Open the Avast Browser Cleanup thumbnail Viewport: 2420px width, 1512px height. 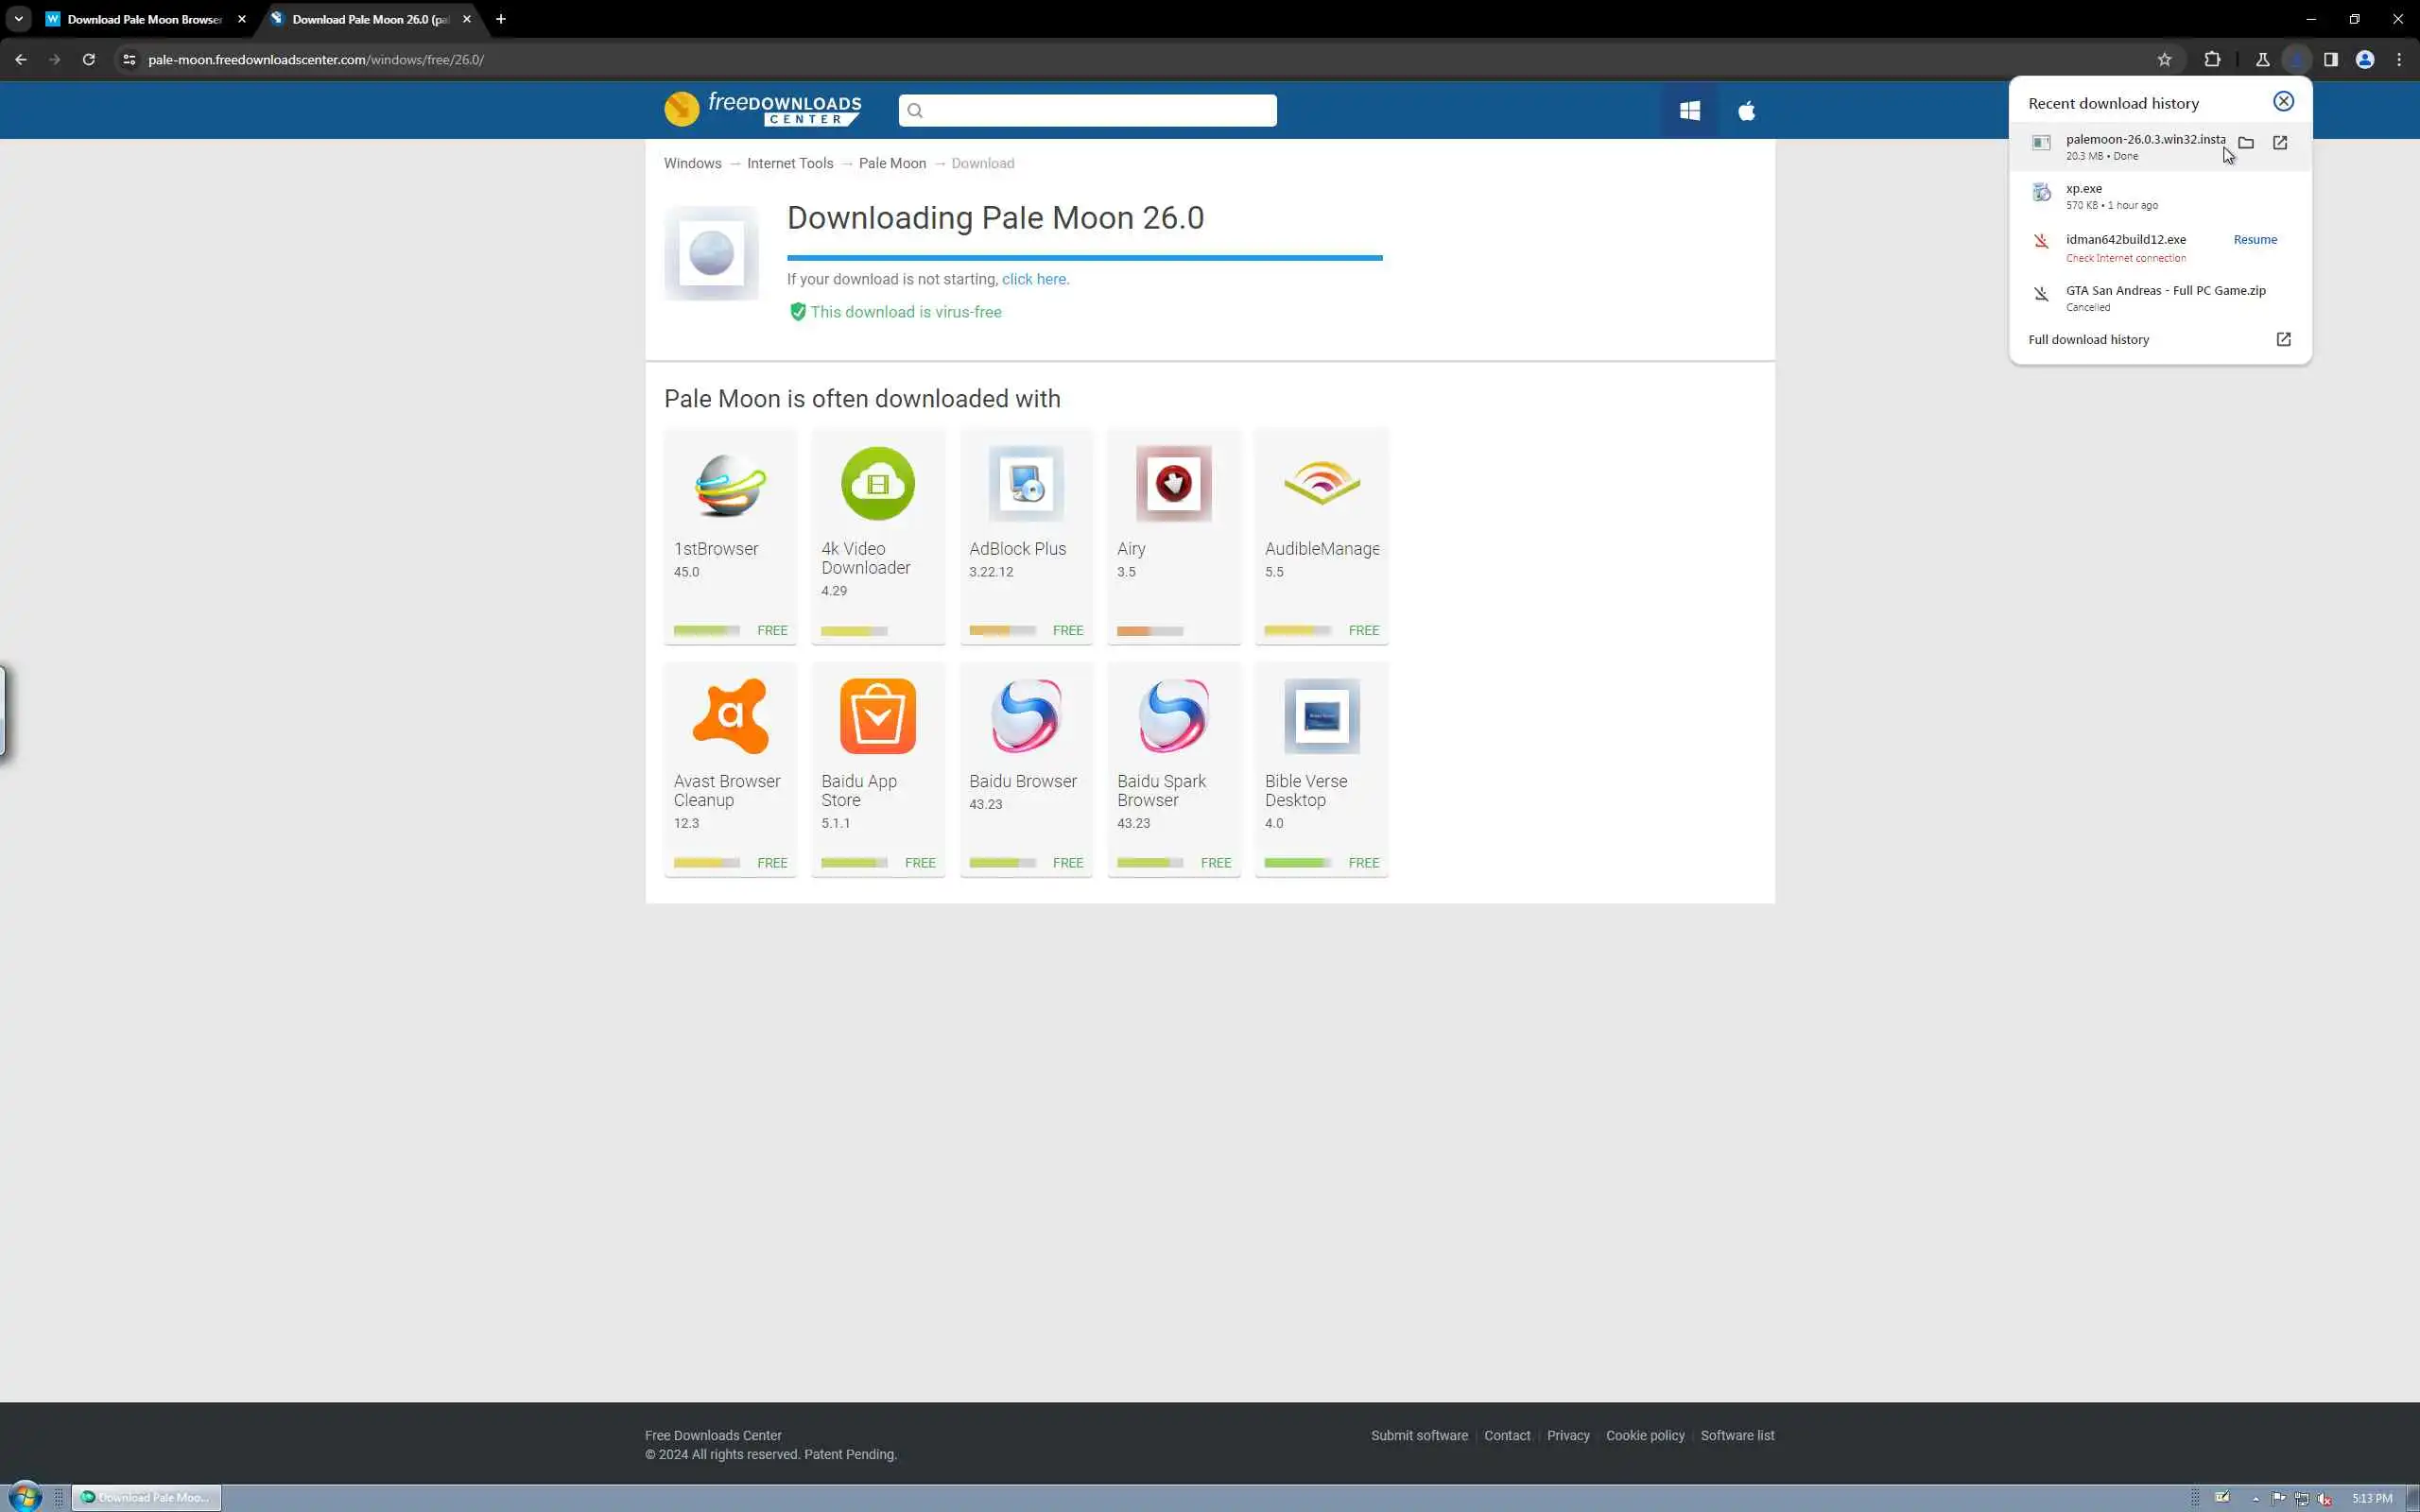tap(730, 717)
